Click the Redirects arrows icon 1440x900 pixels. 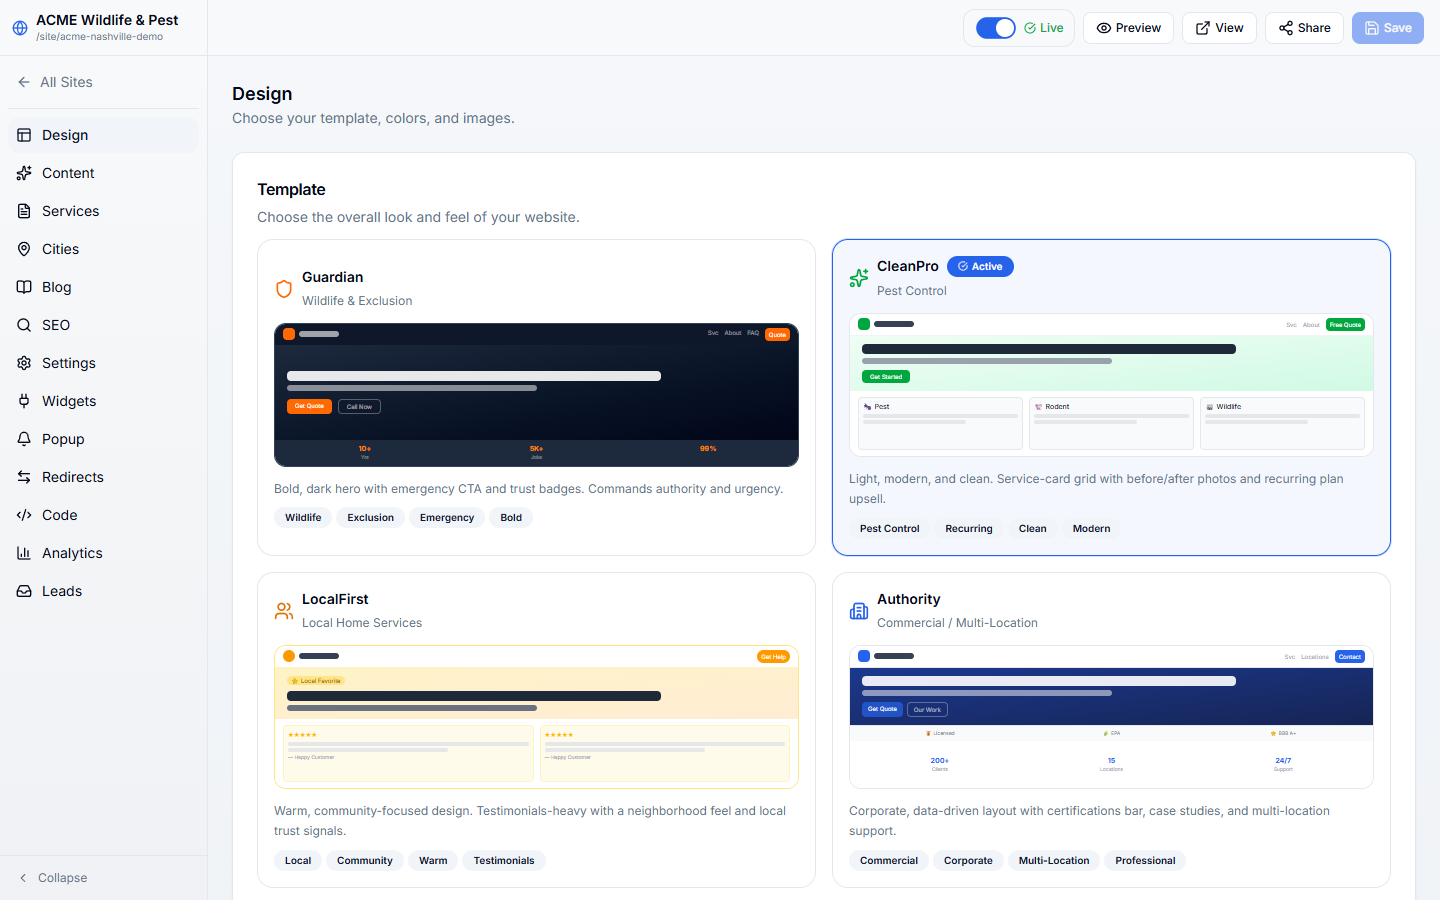[24, 477]
